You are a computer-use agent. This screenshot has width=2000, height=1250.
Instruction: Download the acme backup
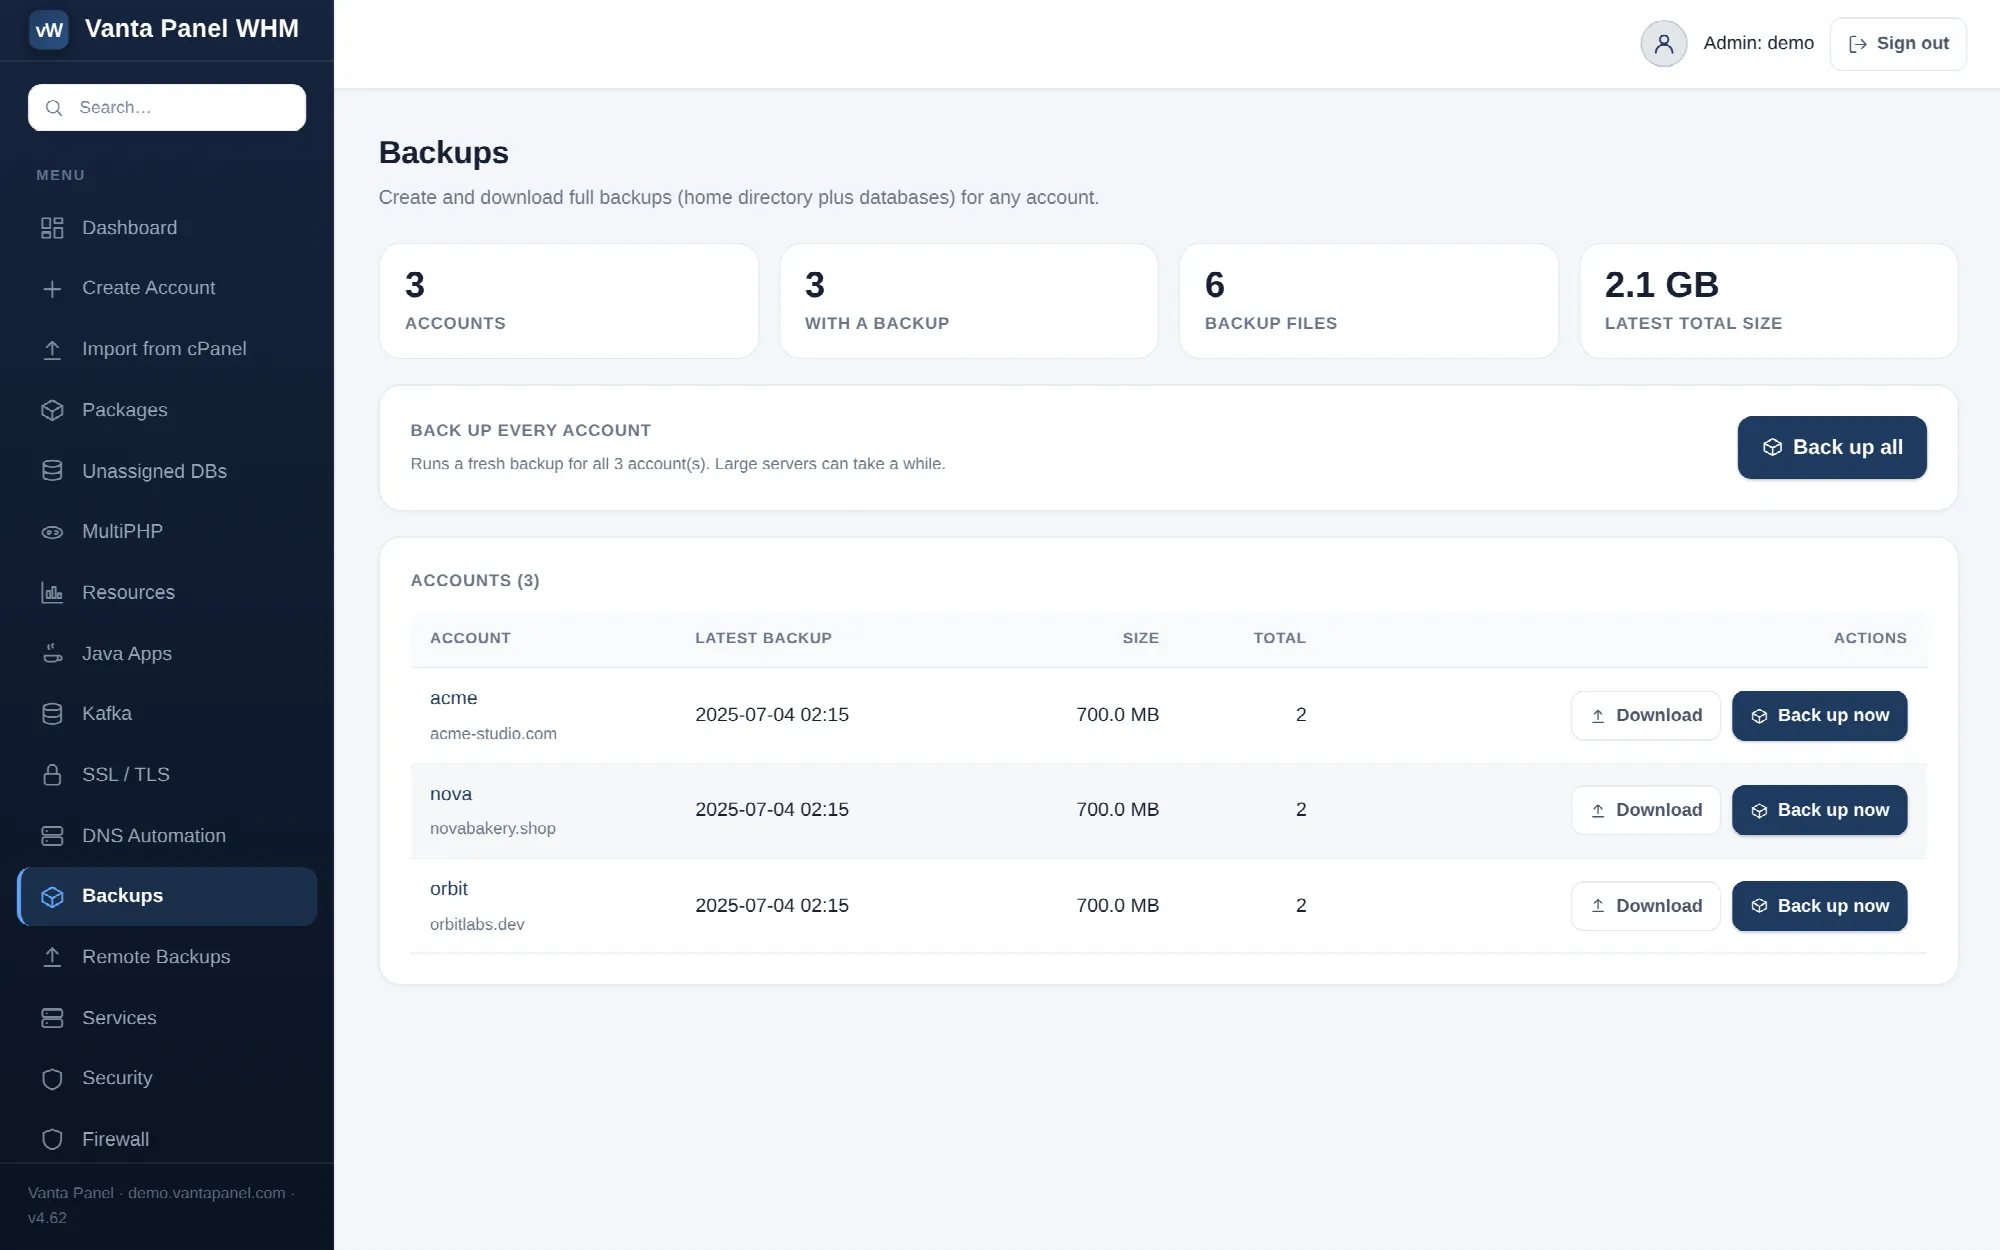click(x=1646, y=716)
